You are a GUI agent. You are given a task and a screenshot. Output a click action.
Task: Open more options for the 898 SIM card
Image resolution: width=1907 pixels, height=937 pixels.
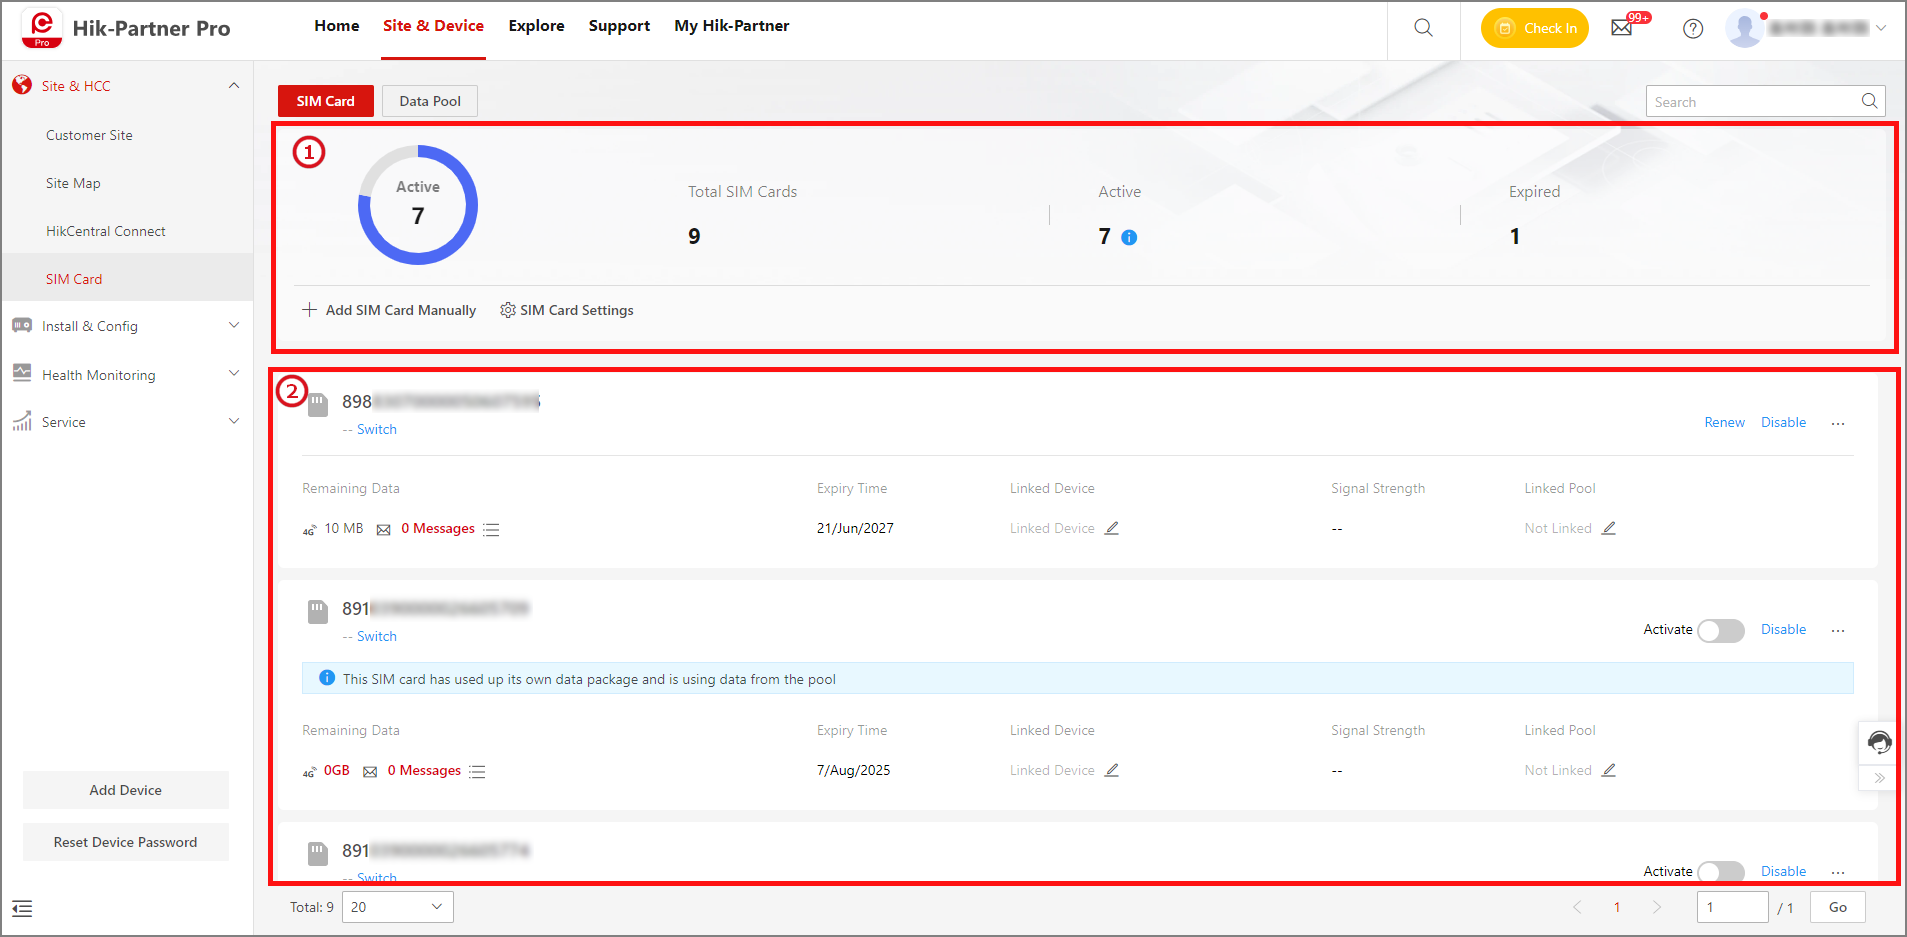[x=1838, y=423]
